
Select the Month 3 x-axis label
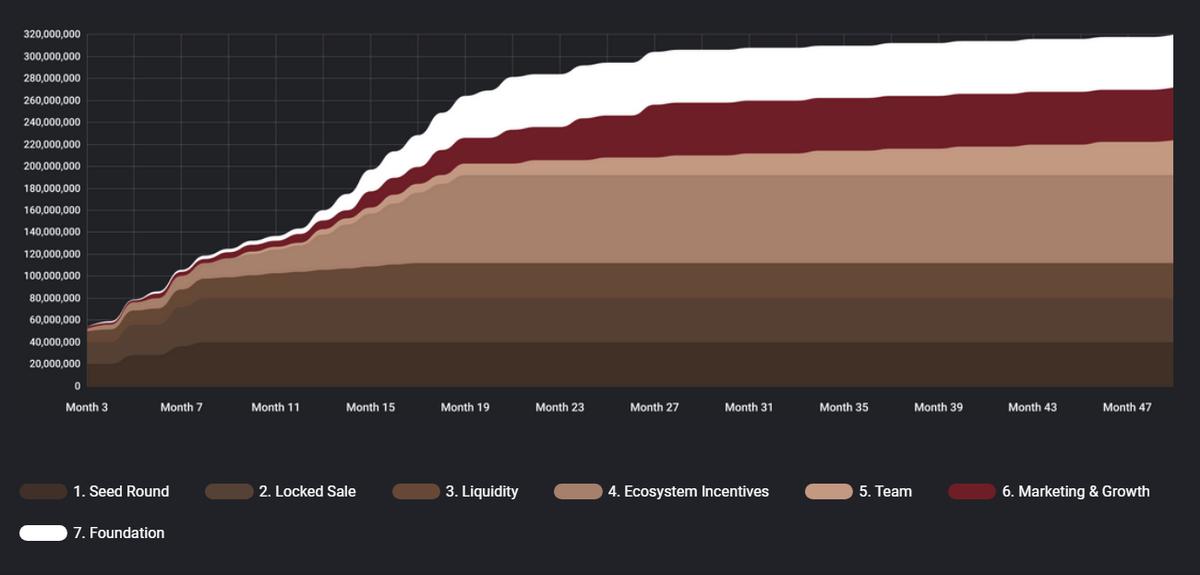[x=87, y=407]
